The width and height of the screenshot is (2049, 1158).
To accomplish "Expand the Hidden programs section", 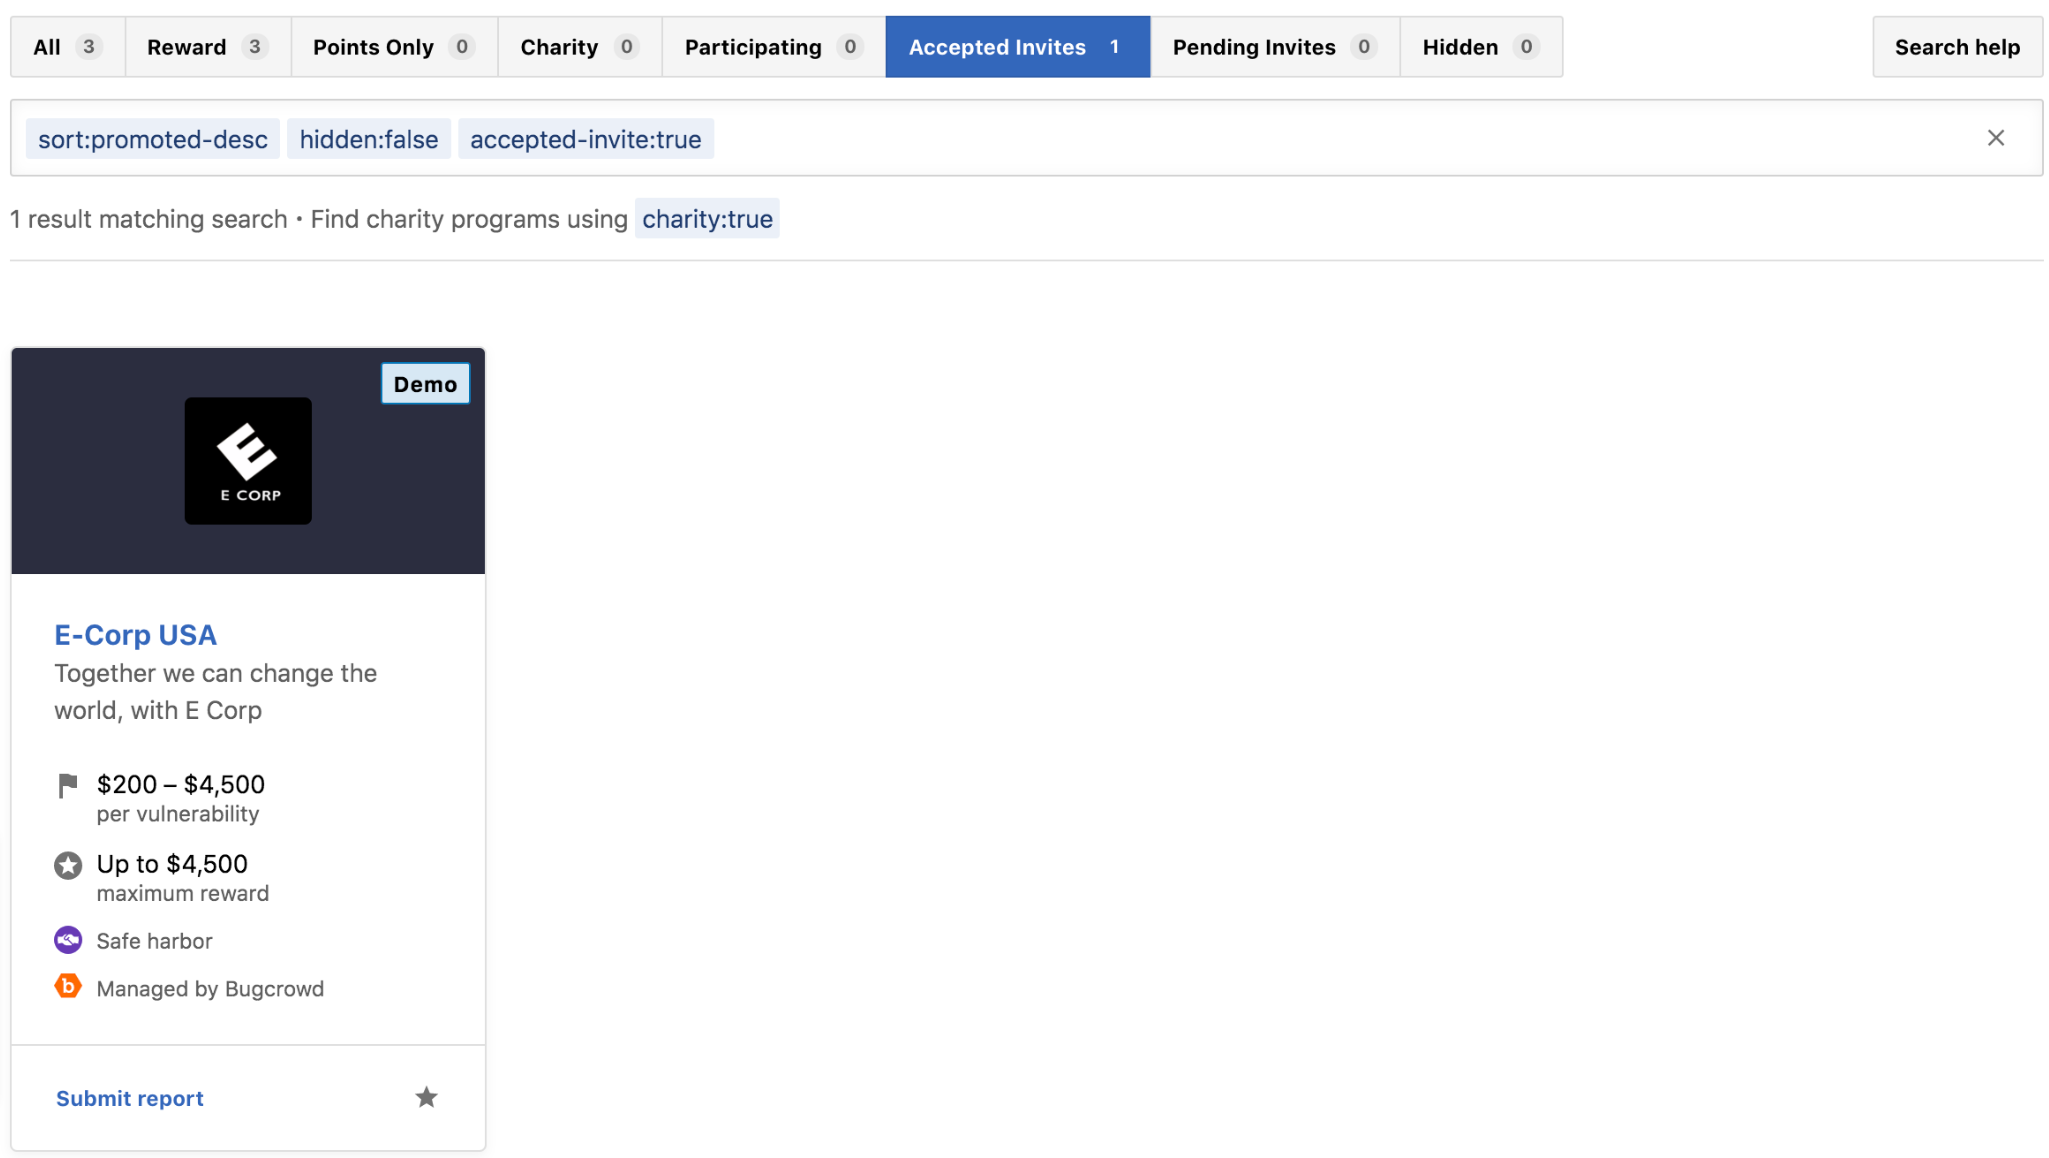I will click(1478, 46).
